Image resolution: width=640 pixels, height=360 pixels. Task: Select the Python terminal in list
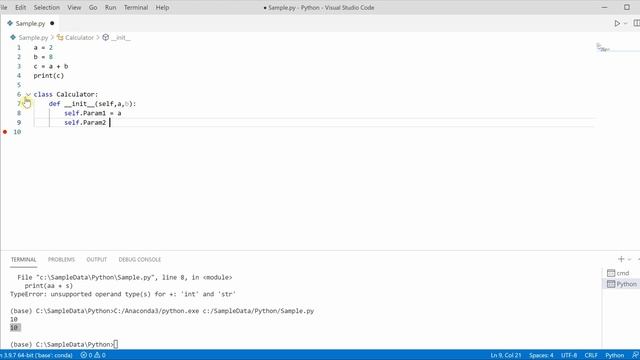pos(621,284)
